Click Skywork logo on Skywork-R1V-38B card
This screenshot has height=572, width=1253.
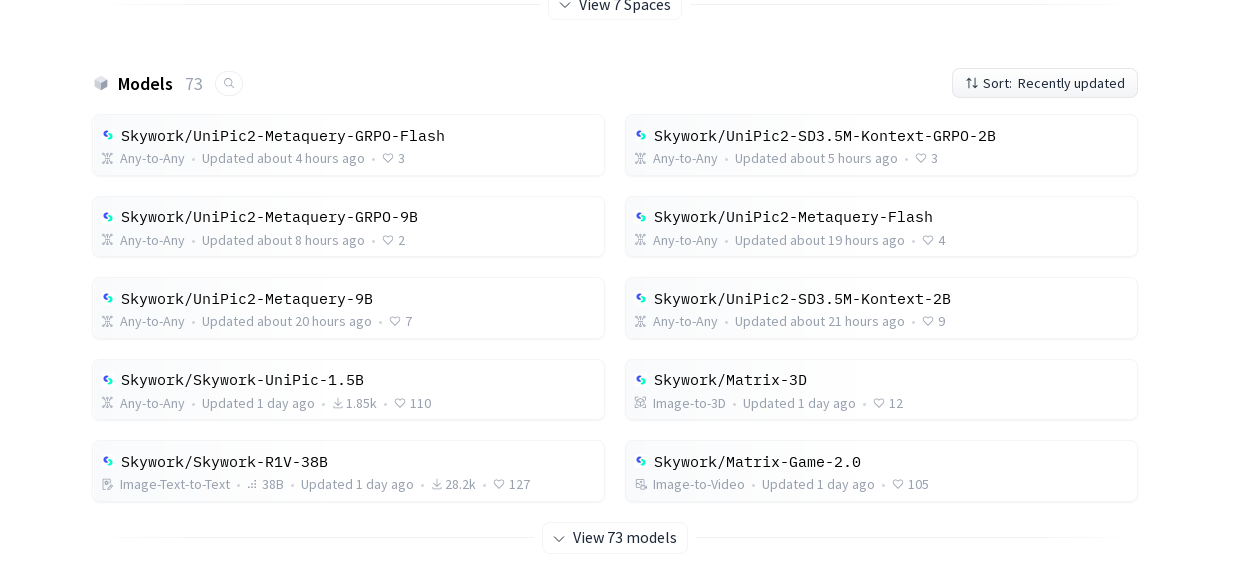pos(108,462)
